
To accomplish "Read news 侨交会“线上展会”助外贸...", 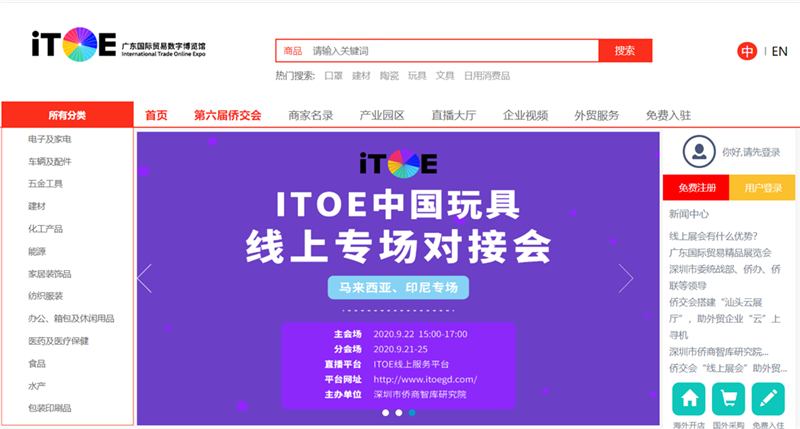I will pyautogui.click(x=728, y=368).
